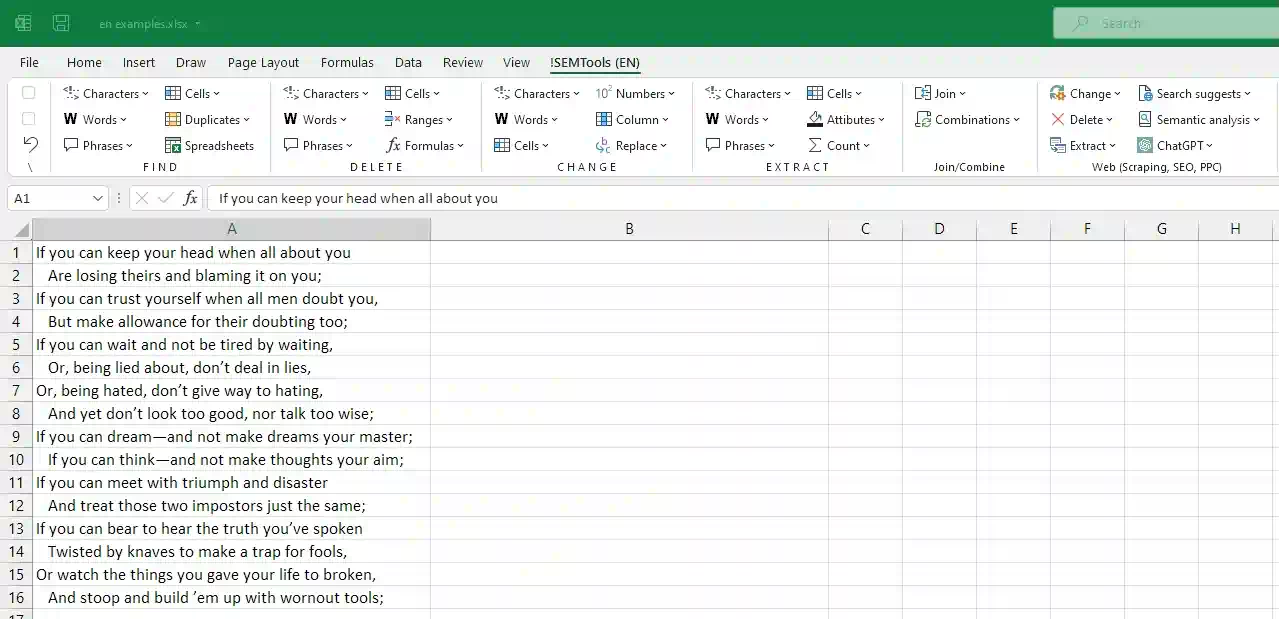Click the undo arrow in ribbon
This screenshot has height=619, width=1279.
[30, 145]
